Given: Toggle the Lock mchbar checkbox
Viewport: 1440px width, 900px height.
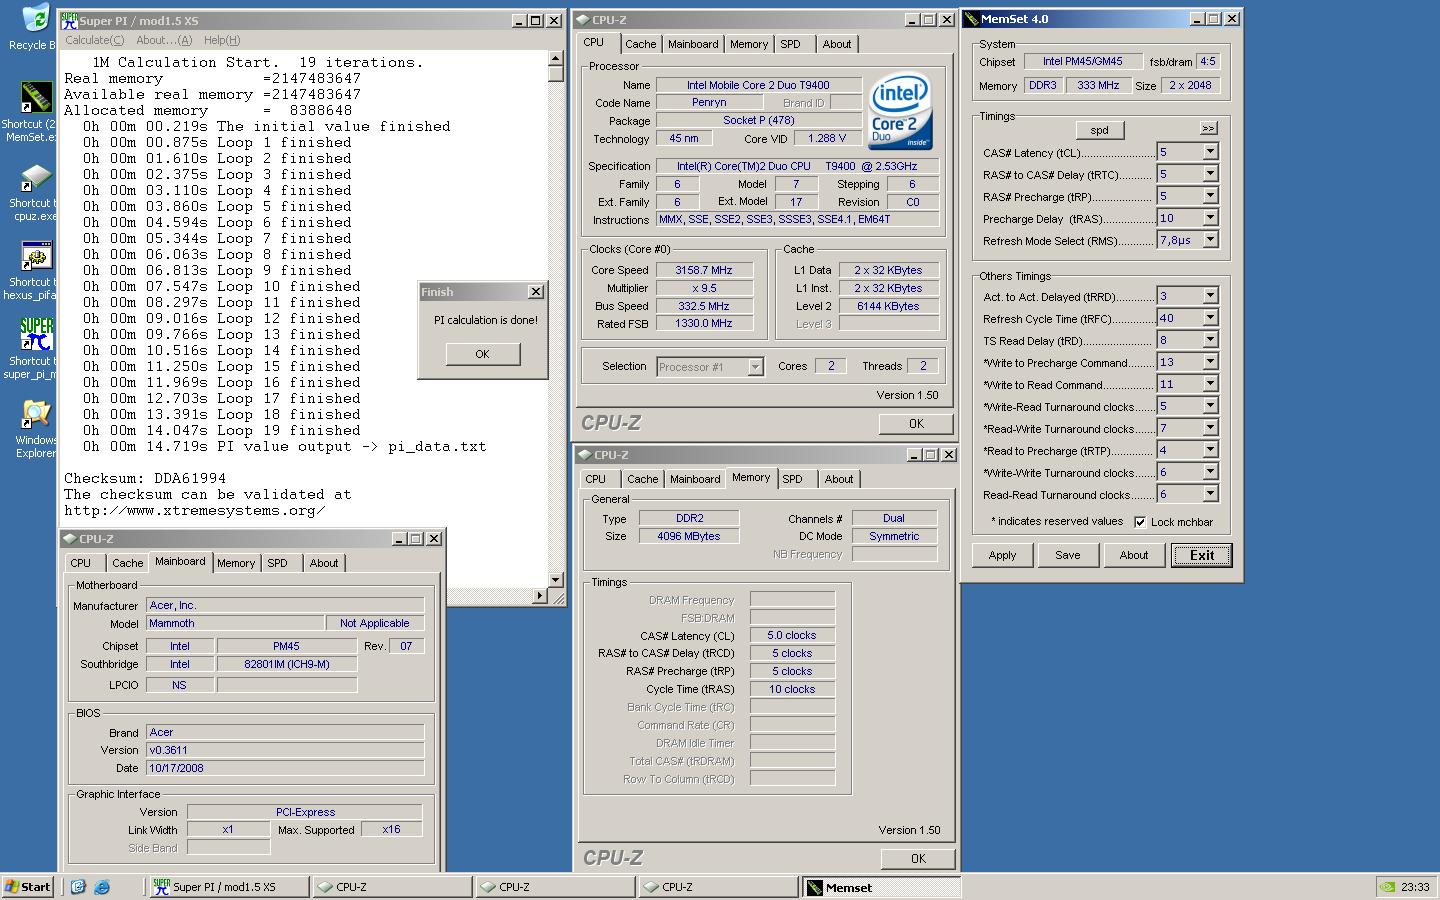Looking at the screenshot, I should (x=1140, y=522).
